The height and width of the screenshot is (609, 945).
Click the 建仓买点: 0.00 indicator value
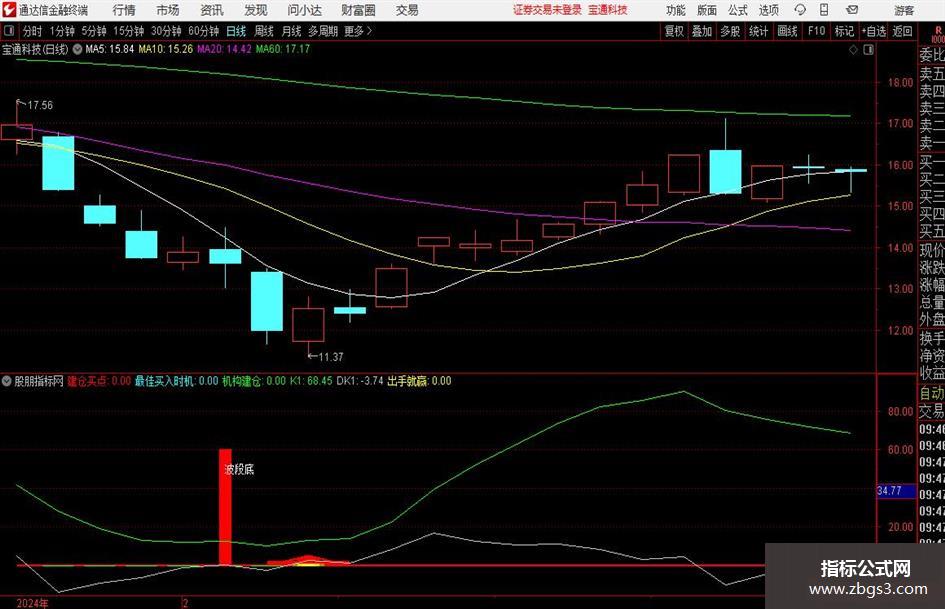pos(99,381)
